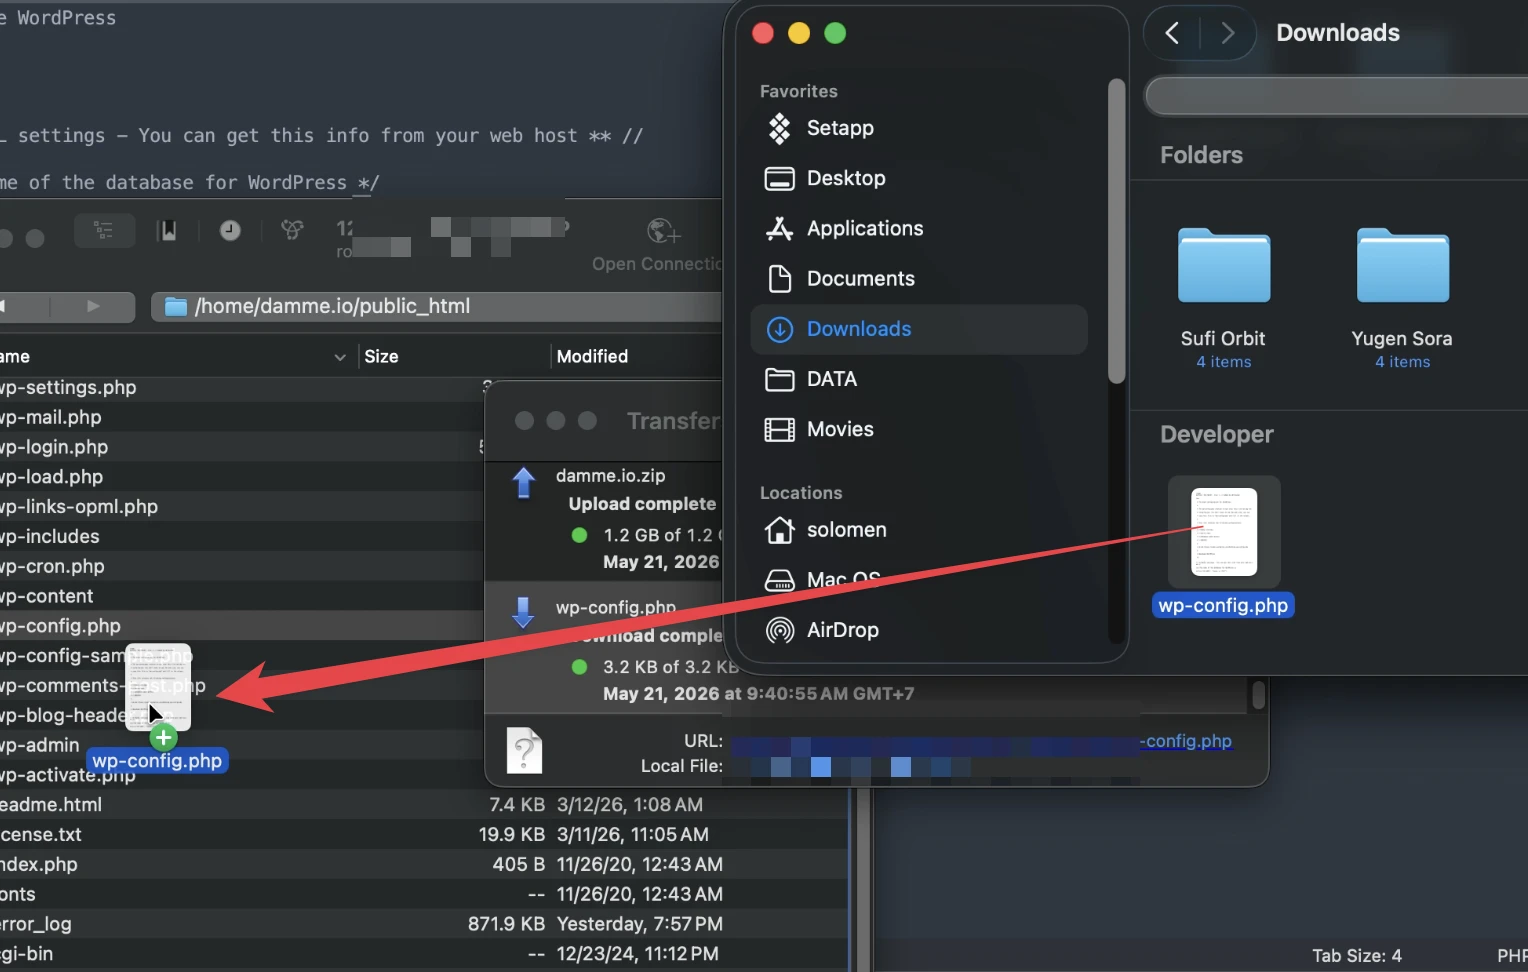This screenshot has width=1528, height=972.
Task: Click the Finder sidebar scrollbar
Action: coord(1117,231)
